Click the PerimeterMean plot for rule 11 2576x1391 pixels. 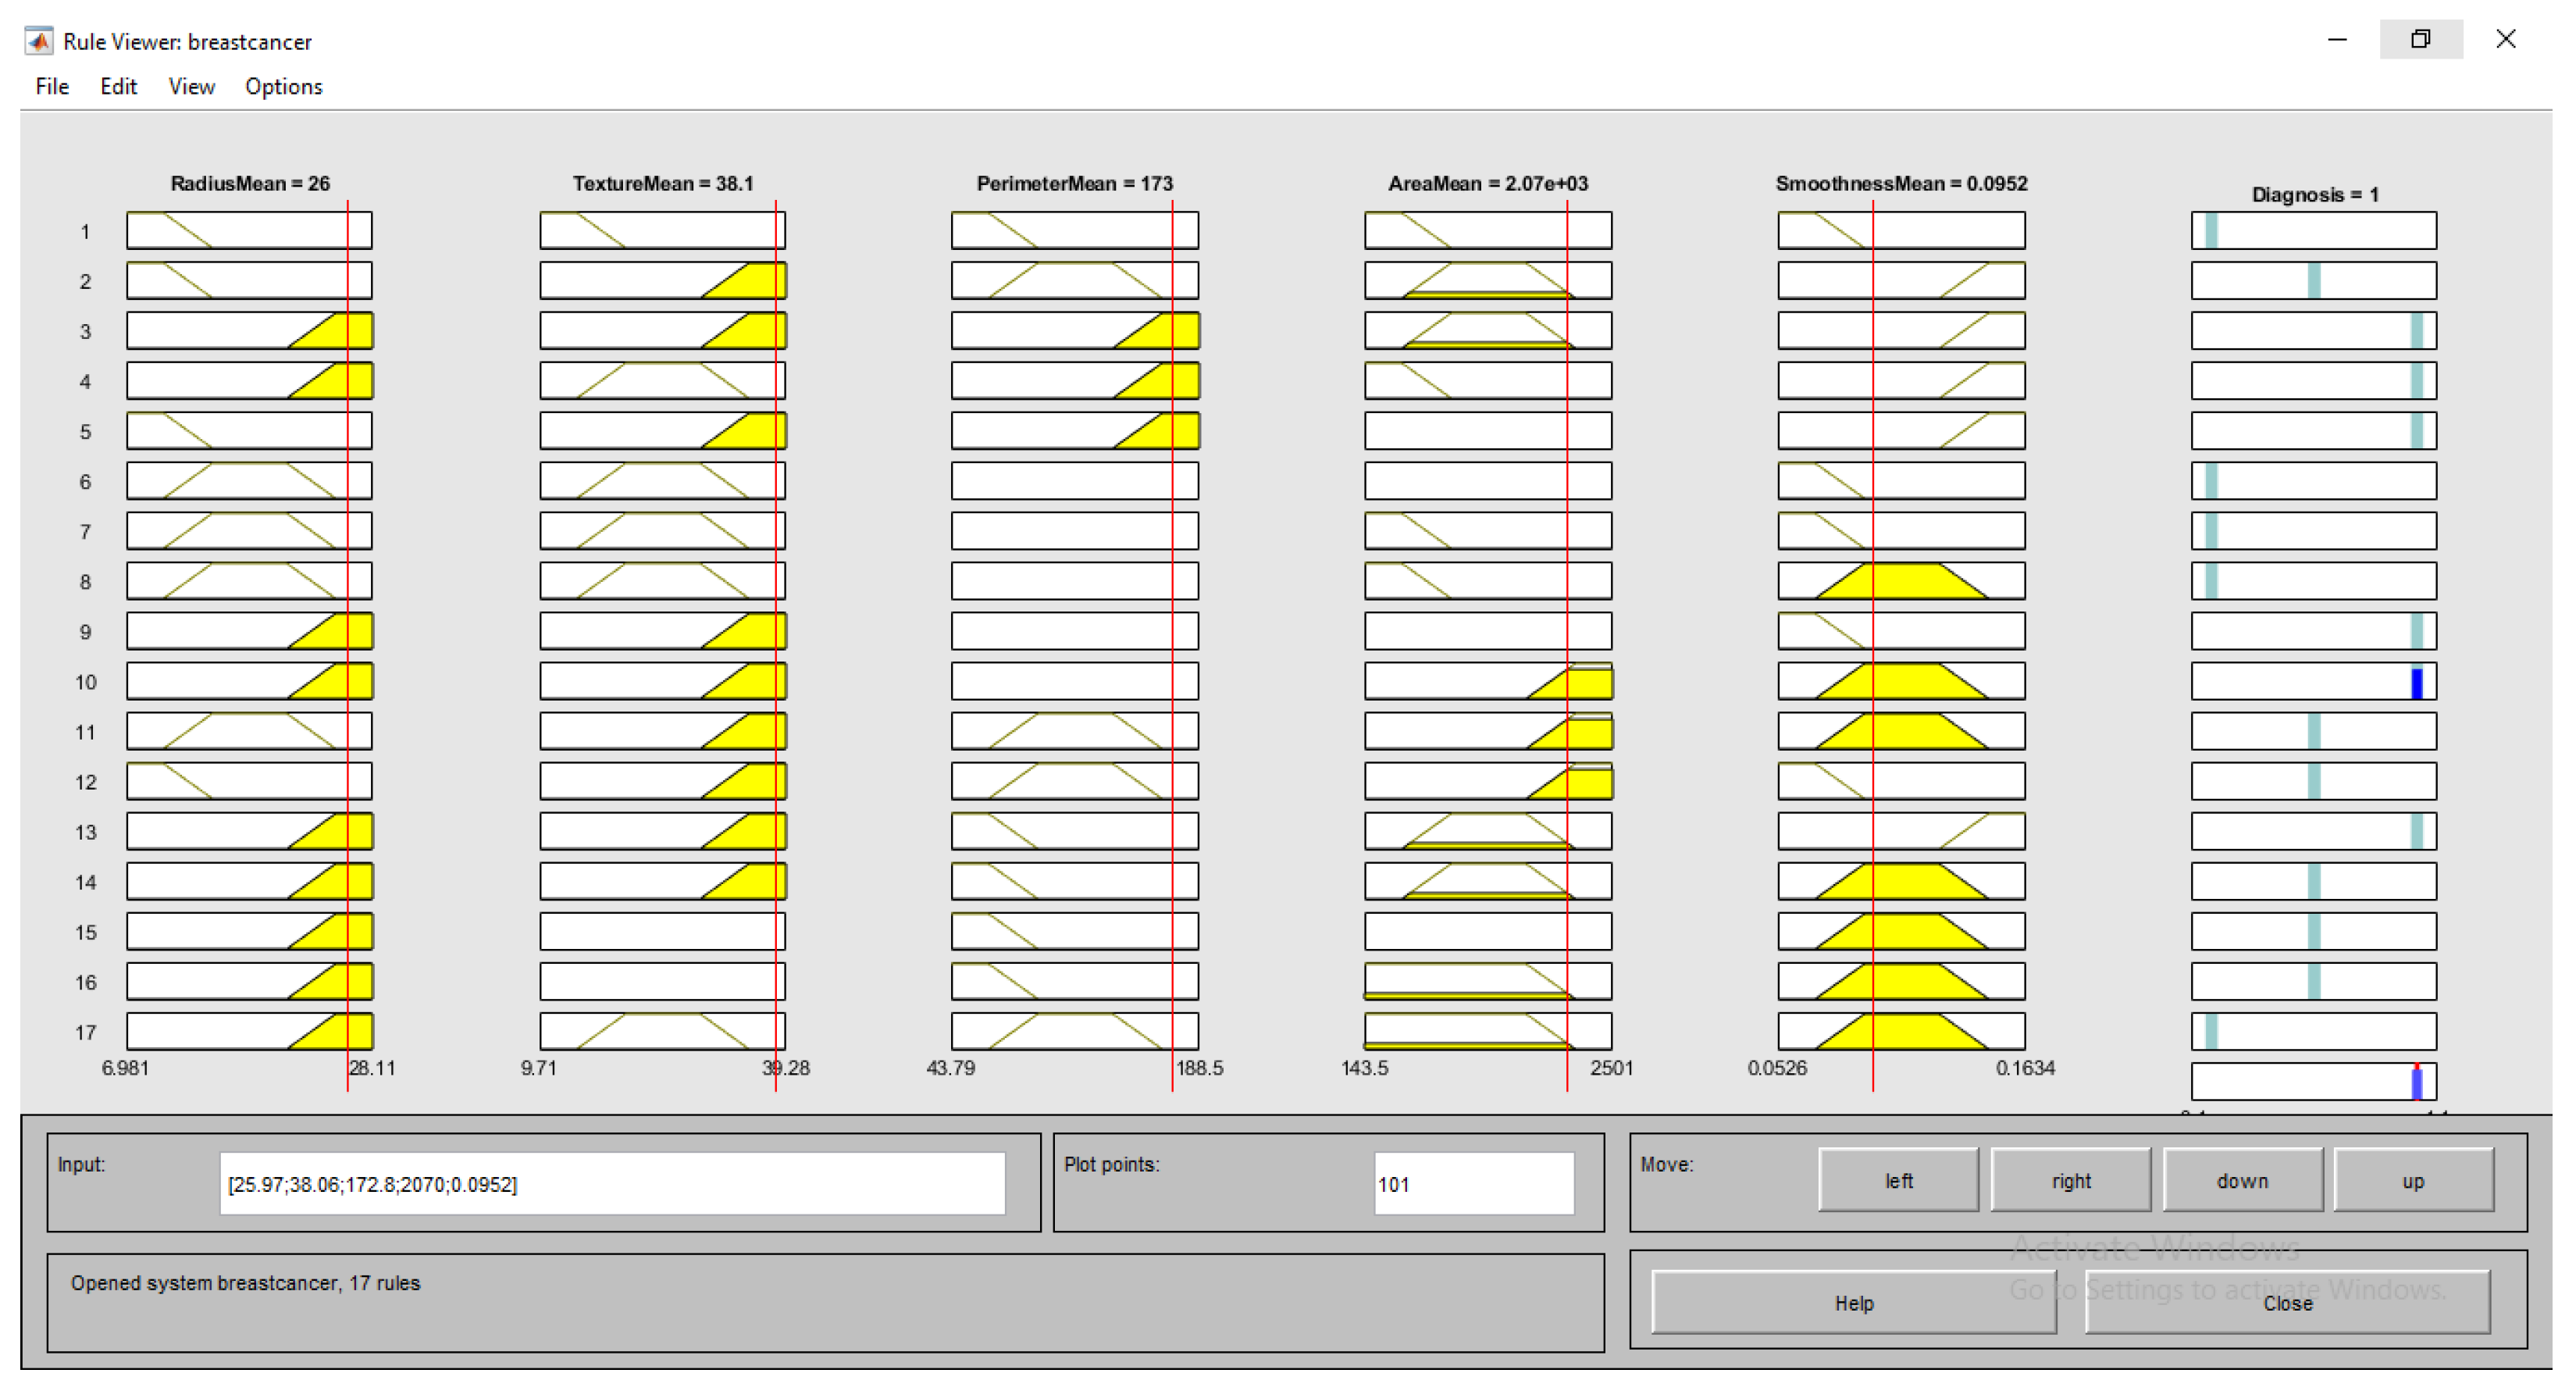coord(1075,731)
